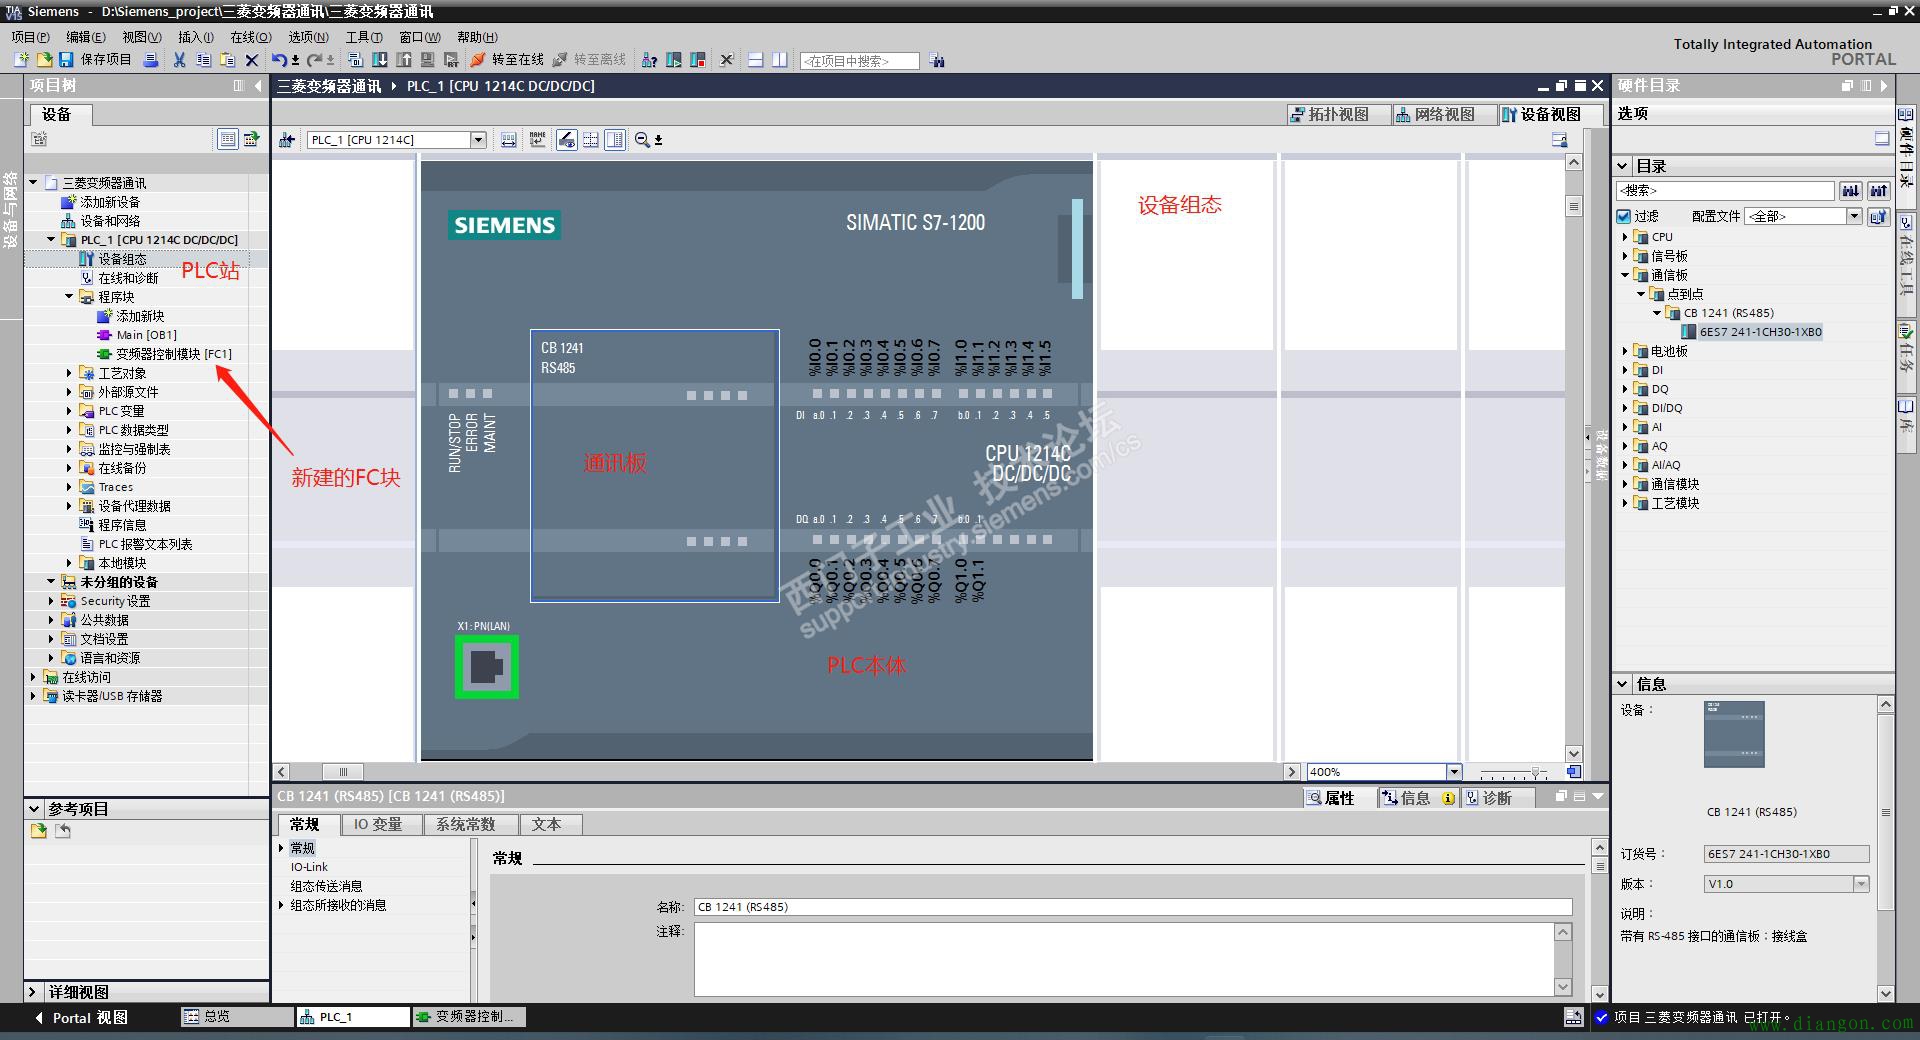Expand the 信号板 folder in hardware catalog
The width and height of the screenshot is (1920, 1040).
coord(1625,256)
